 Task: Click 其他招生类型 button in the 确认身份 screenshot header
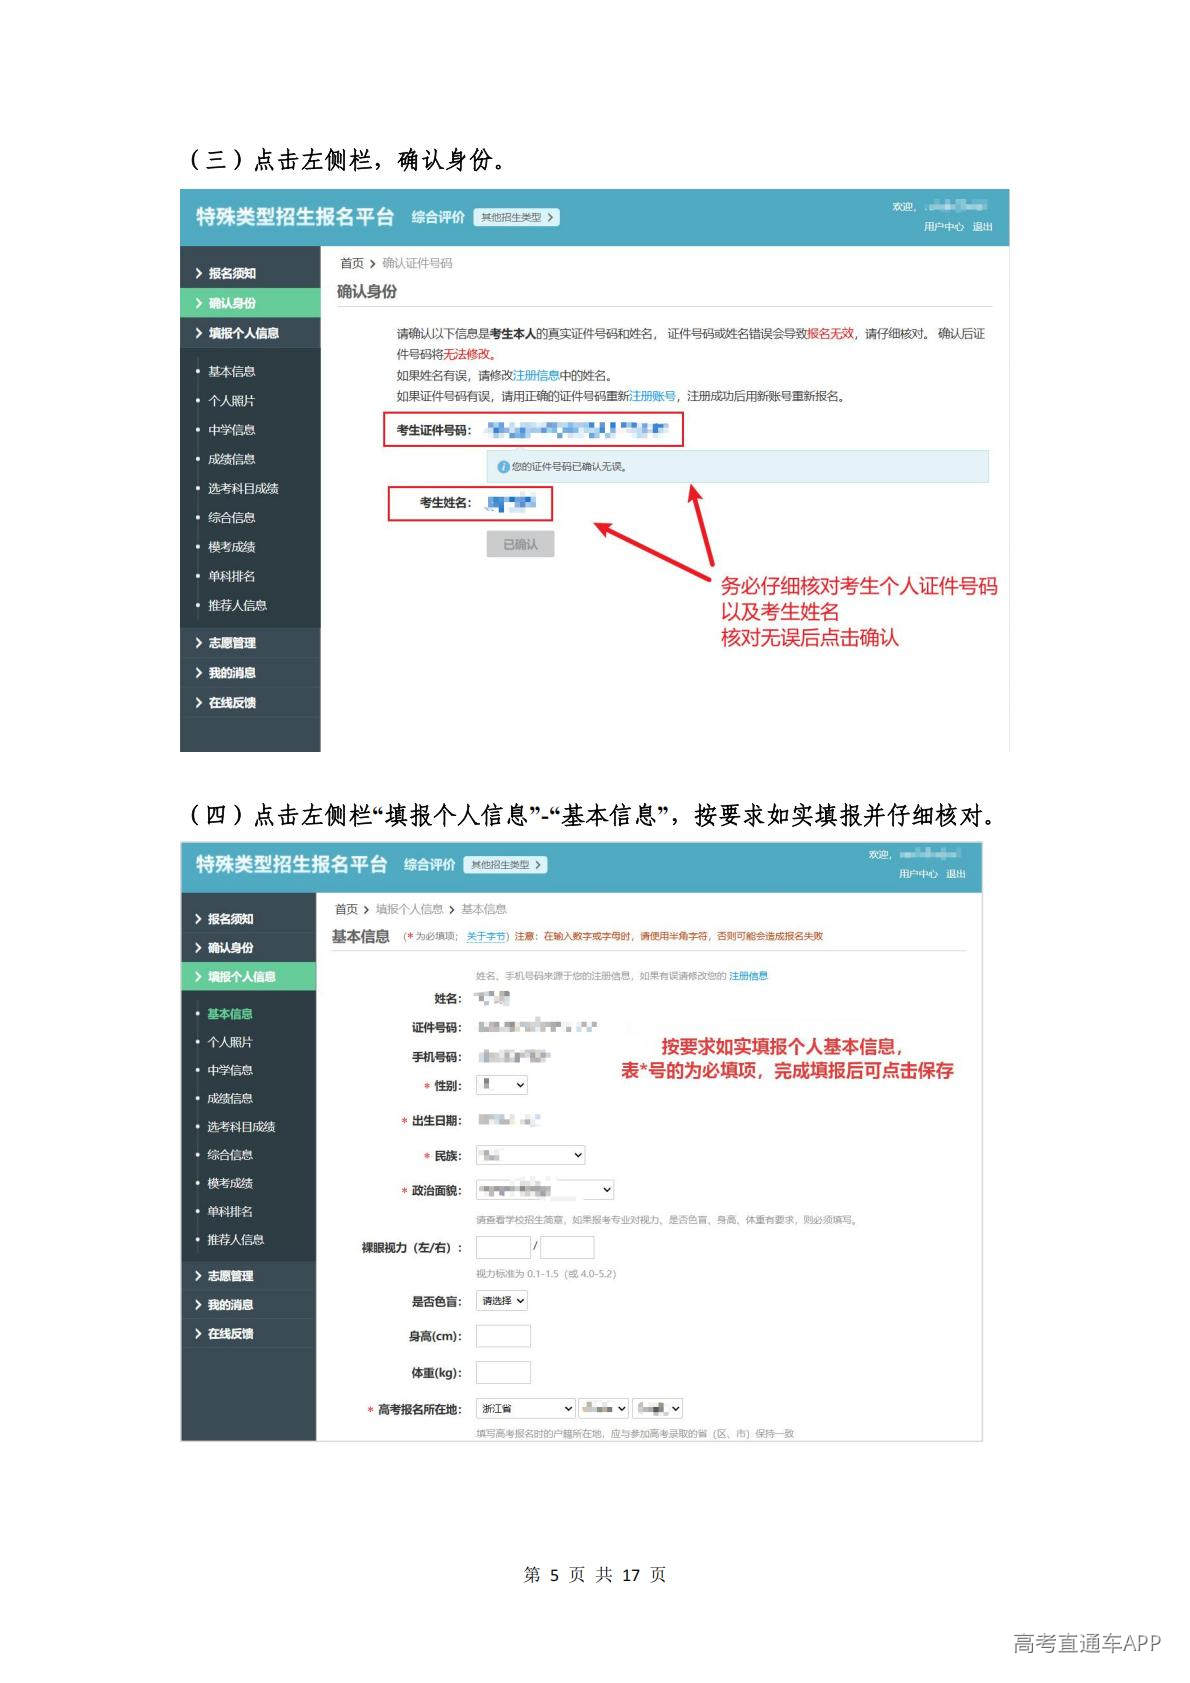pos(516,217)
